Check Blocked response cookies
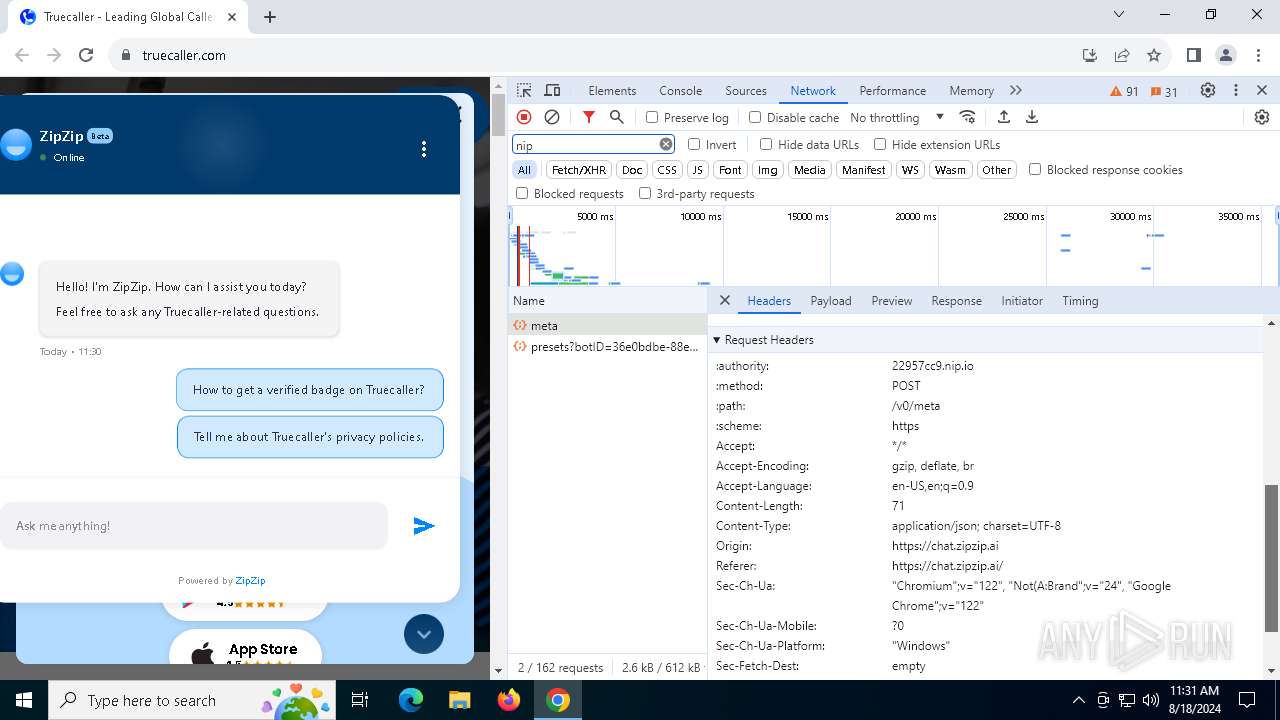Viewport: 1280px width, 720px height. [1035, 169]
